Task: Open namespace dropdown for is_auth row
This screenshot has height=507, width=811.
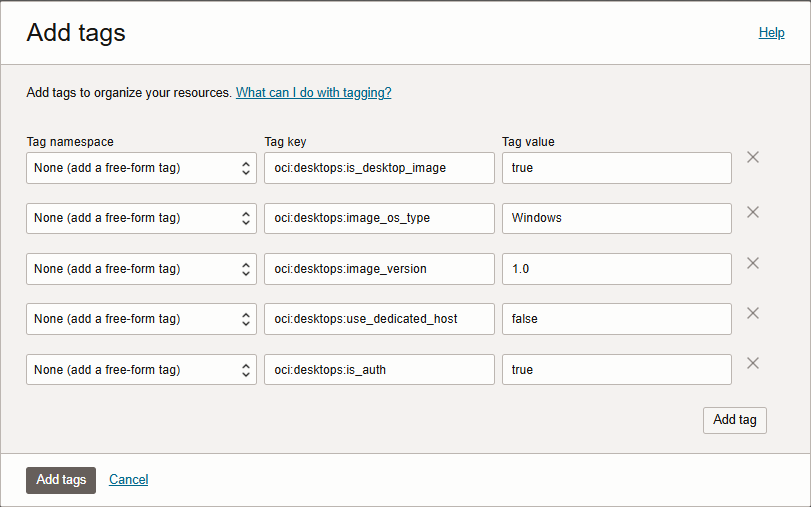Action: coord(141,369)
